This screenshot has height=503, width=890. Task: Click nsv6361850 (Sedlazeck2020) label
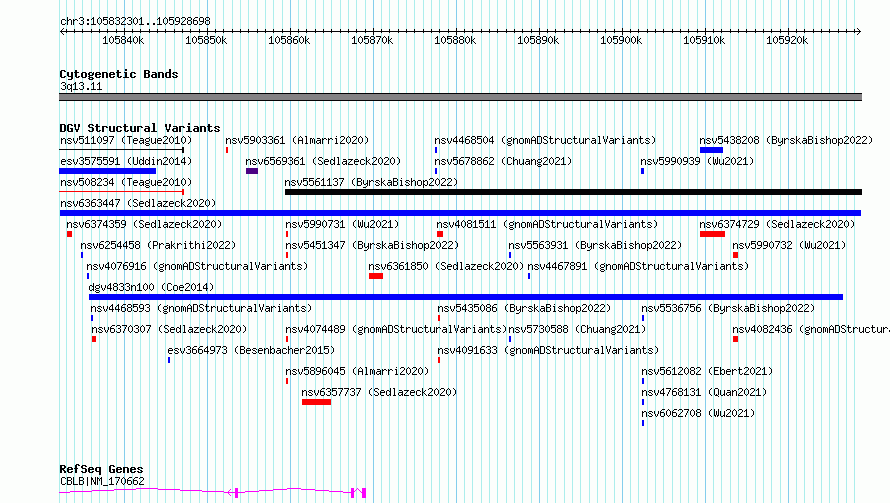(x=446, y=266)
